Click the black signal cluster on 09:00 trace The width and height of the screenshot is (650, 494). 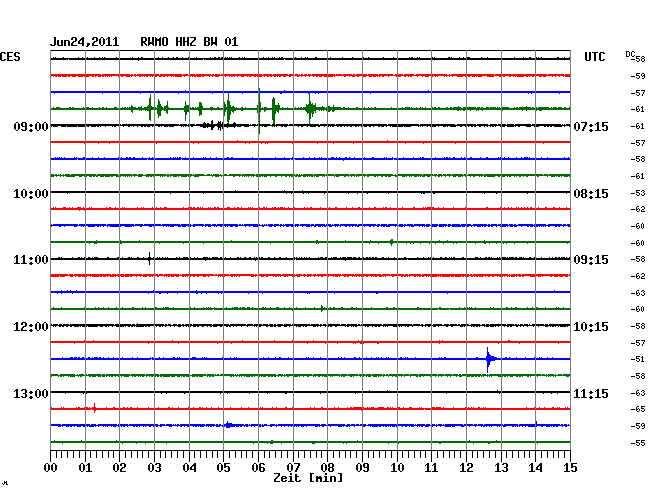pos(218,125)
